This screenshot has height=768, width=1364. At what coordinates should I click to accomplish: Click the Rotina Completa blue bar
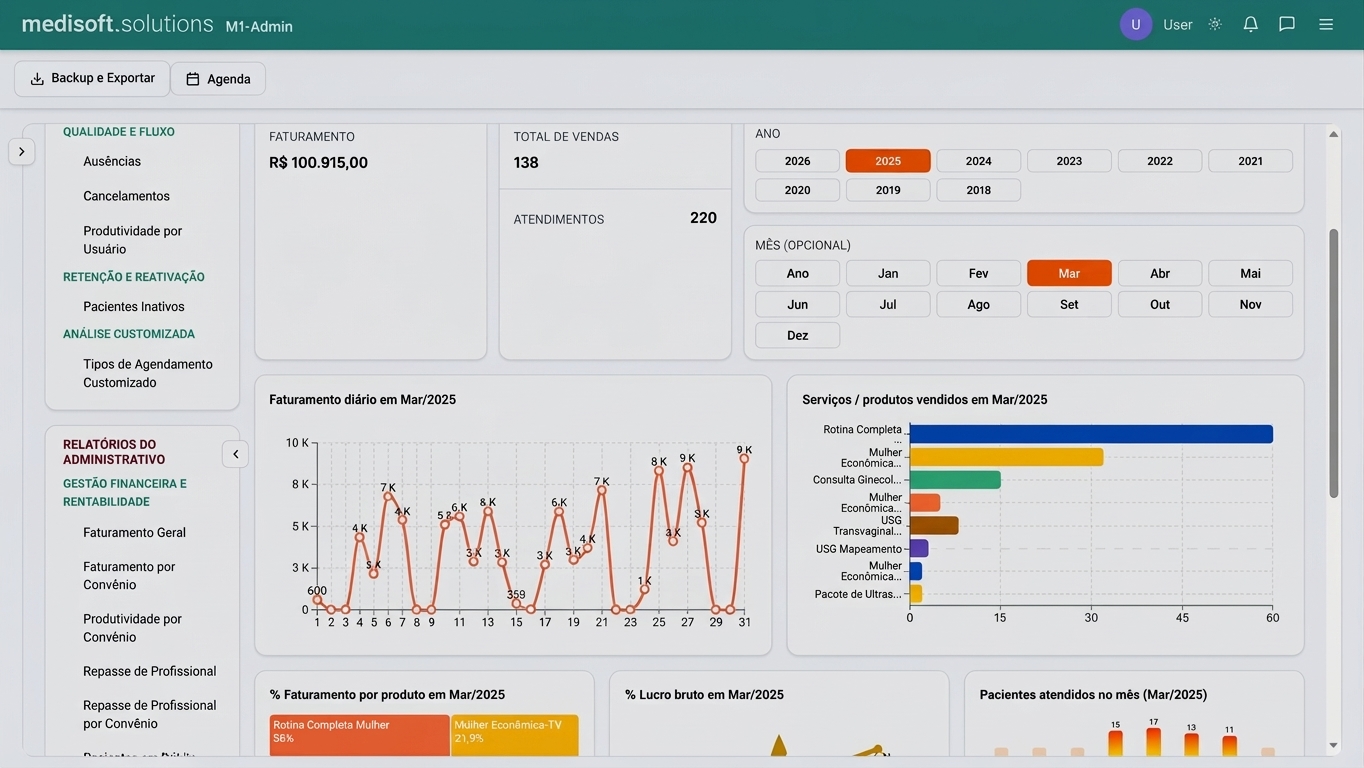1091,434
